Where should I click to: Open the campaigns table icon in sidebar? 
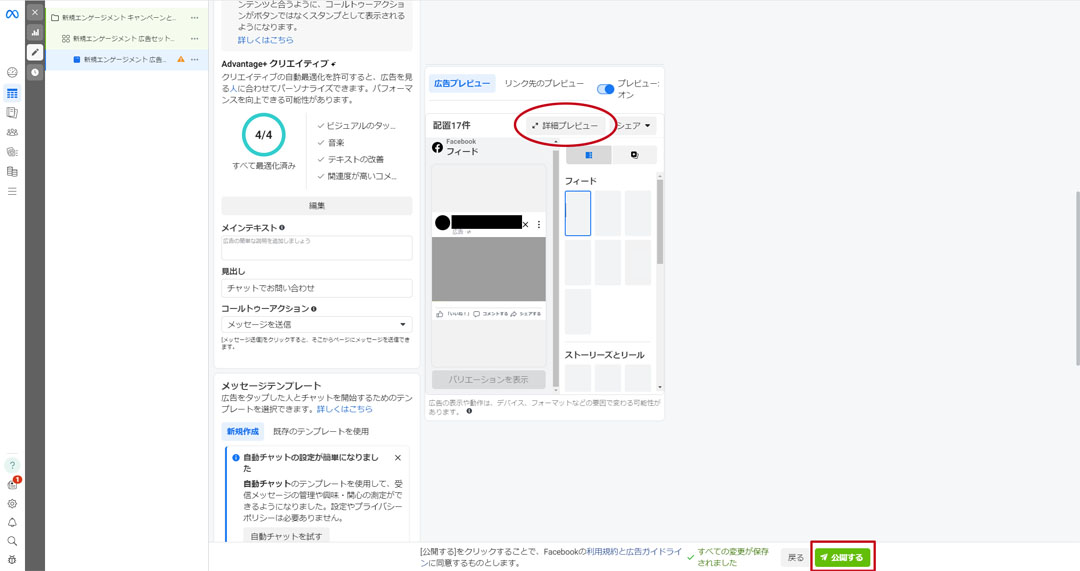(12, 93)
